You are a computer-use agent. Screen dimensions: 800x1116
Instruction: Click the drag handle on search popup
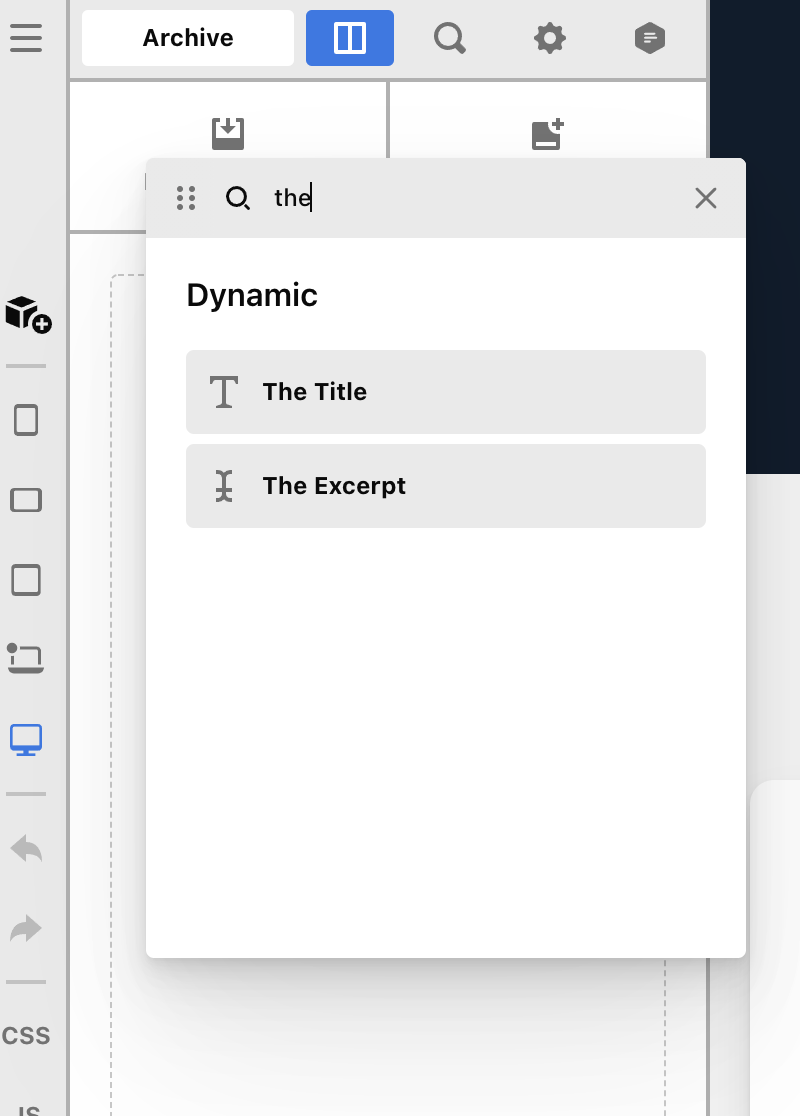(186, 198)
